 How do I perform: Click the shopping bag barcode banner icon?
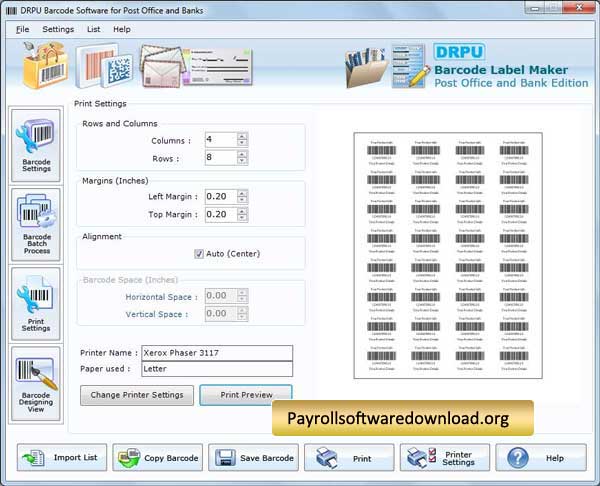45,65
